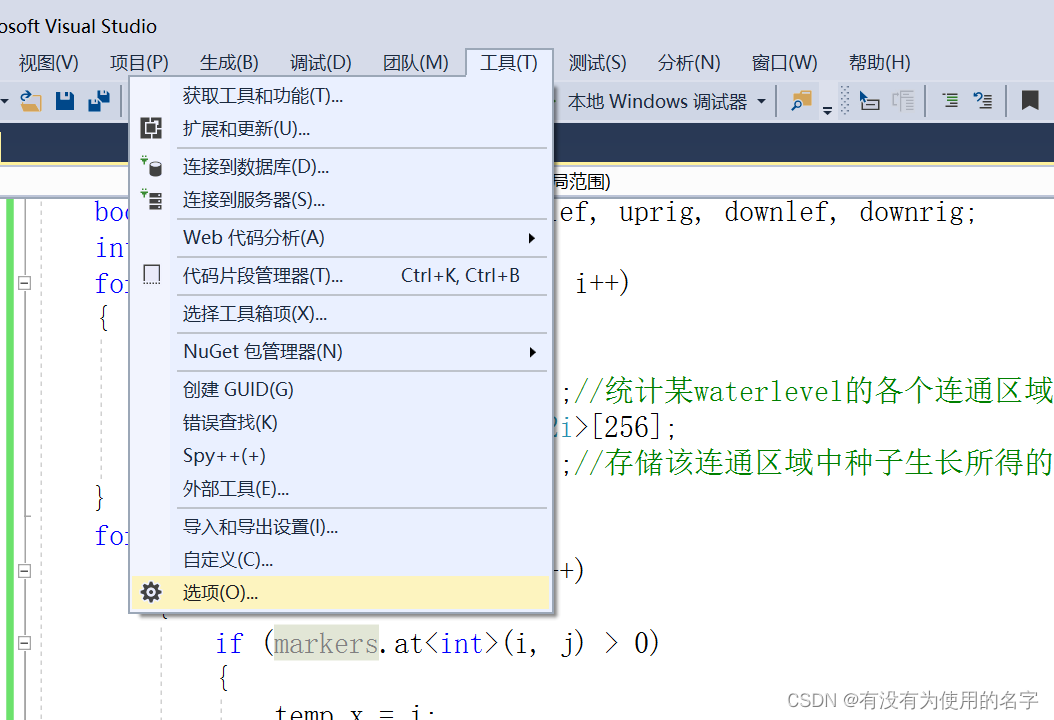The height and width of the screenshot is (720, 1054).
Task: Click the grayed increase indent icon
Action: 903,102
